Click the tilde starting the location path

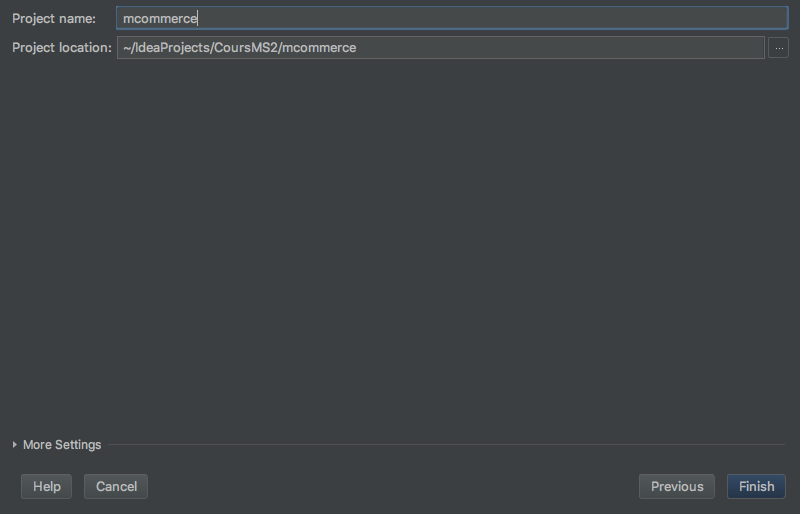(x=126, y=47)
